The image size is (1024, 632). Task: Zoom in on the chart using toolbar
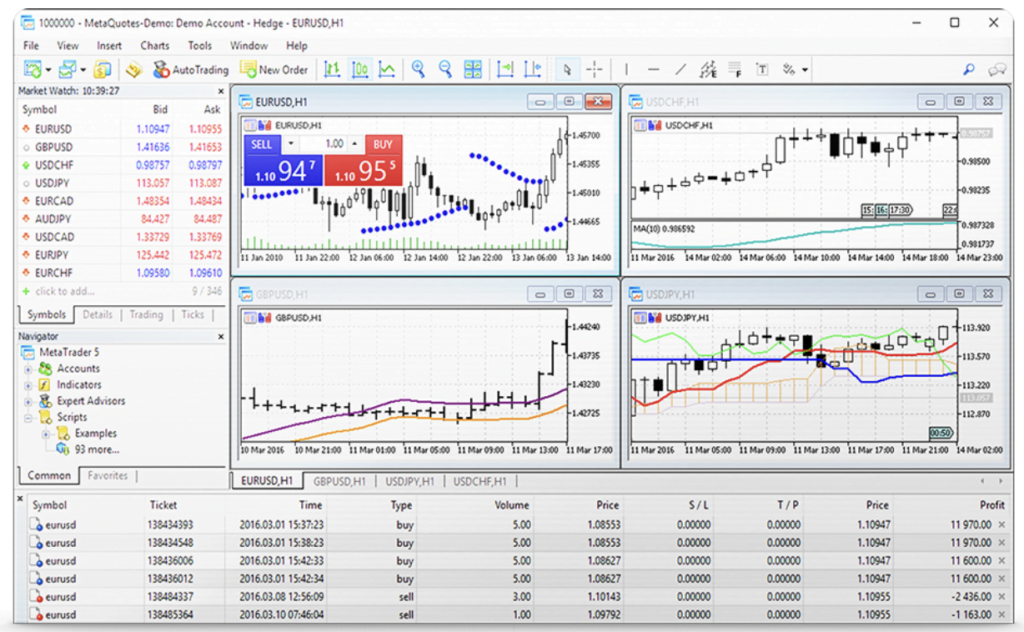[418, 69]
